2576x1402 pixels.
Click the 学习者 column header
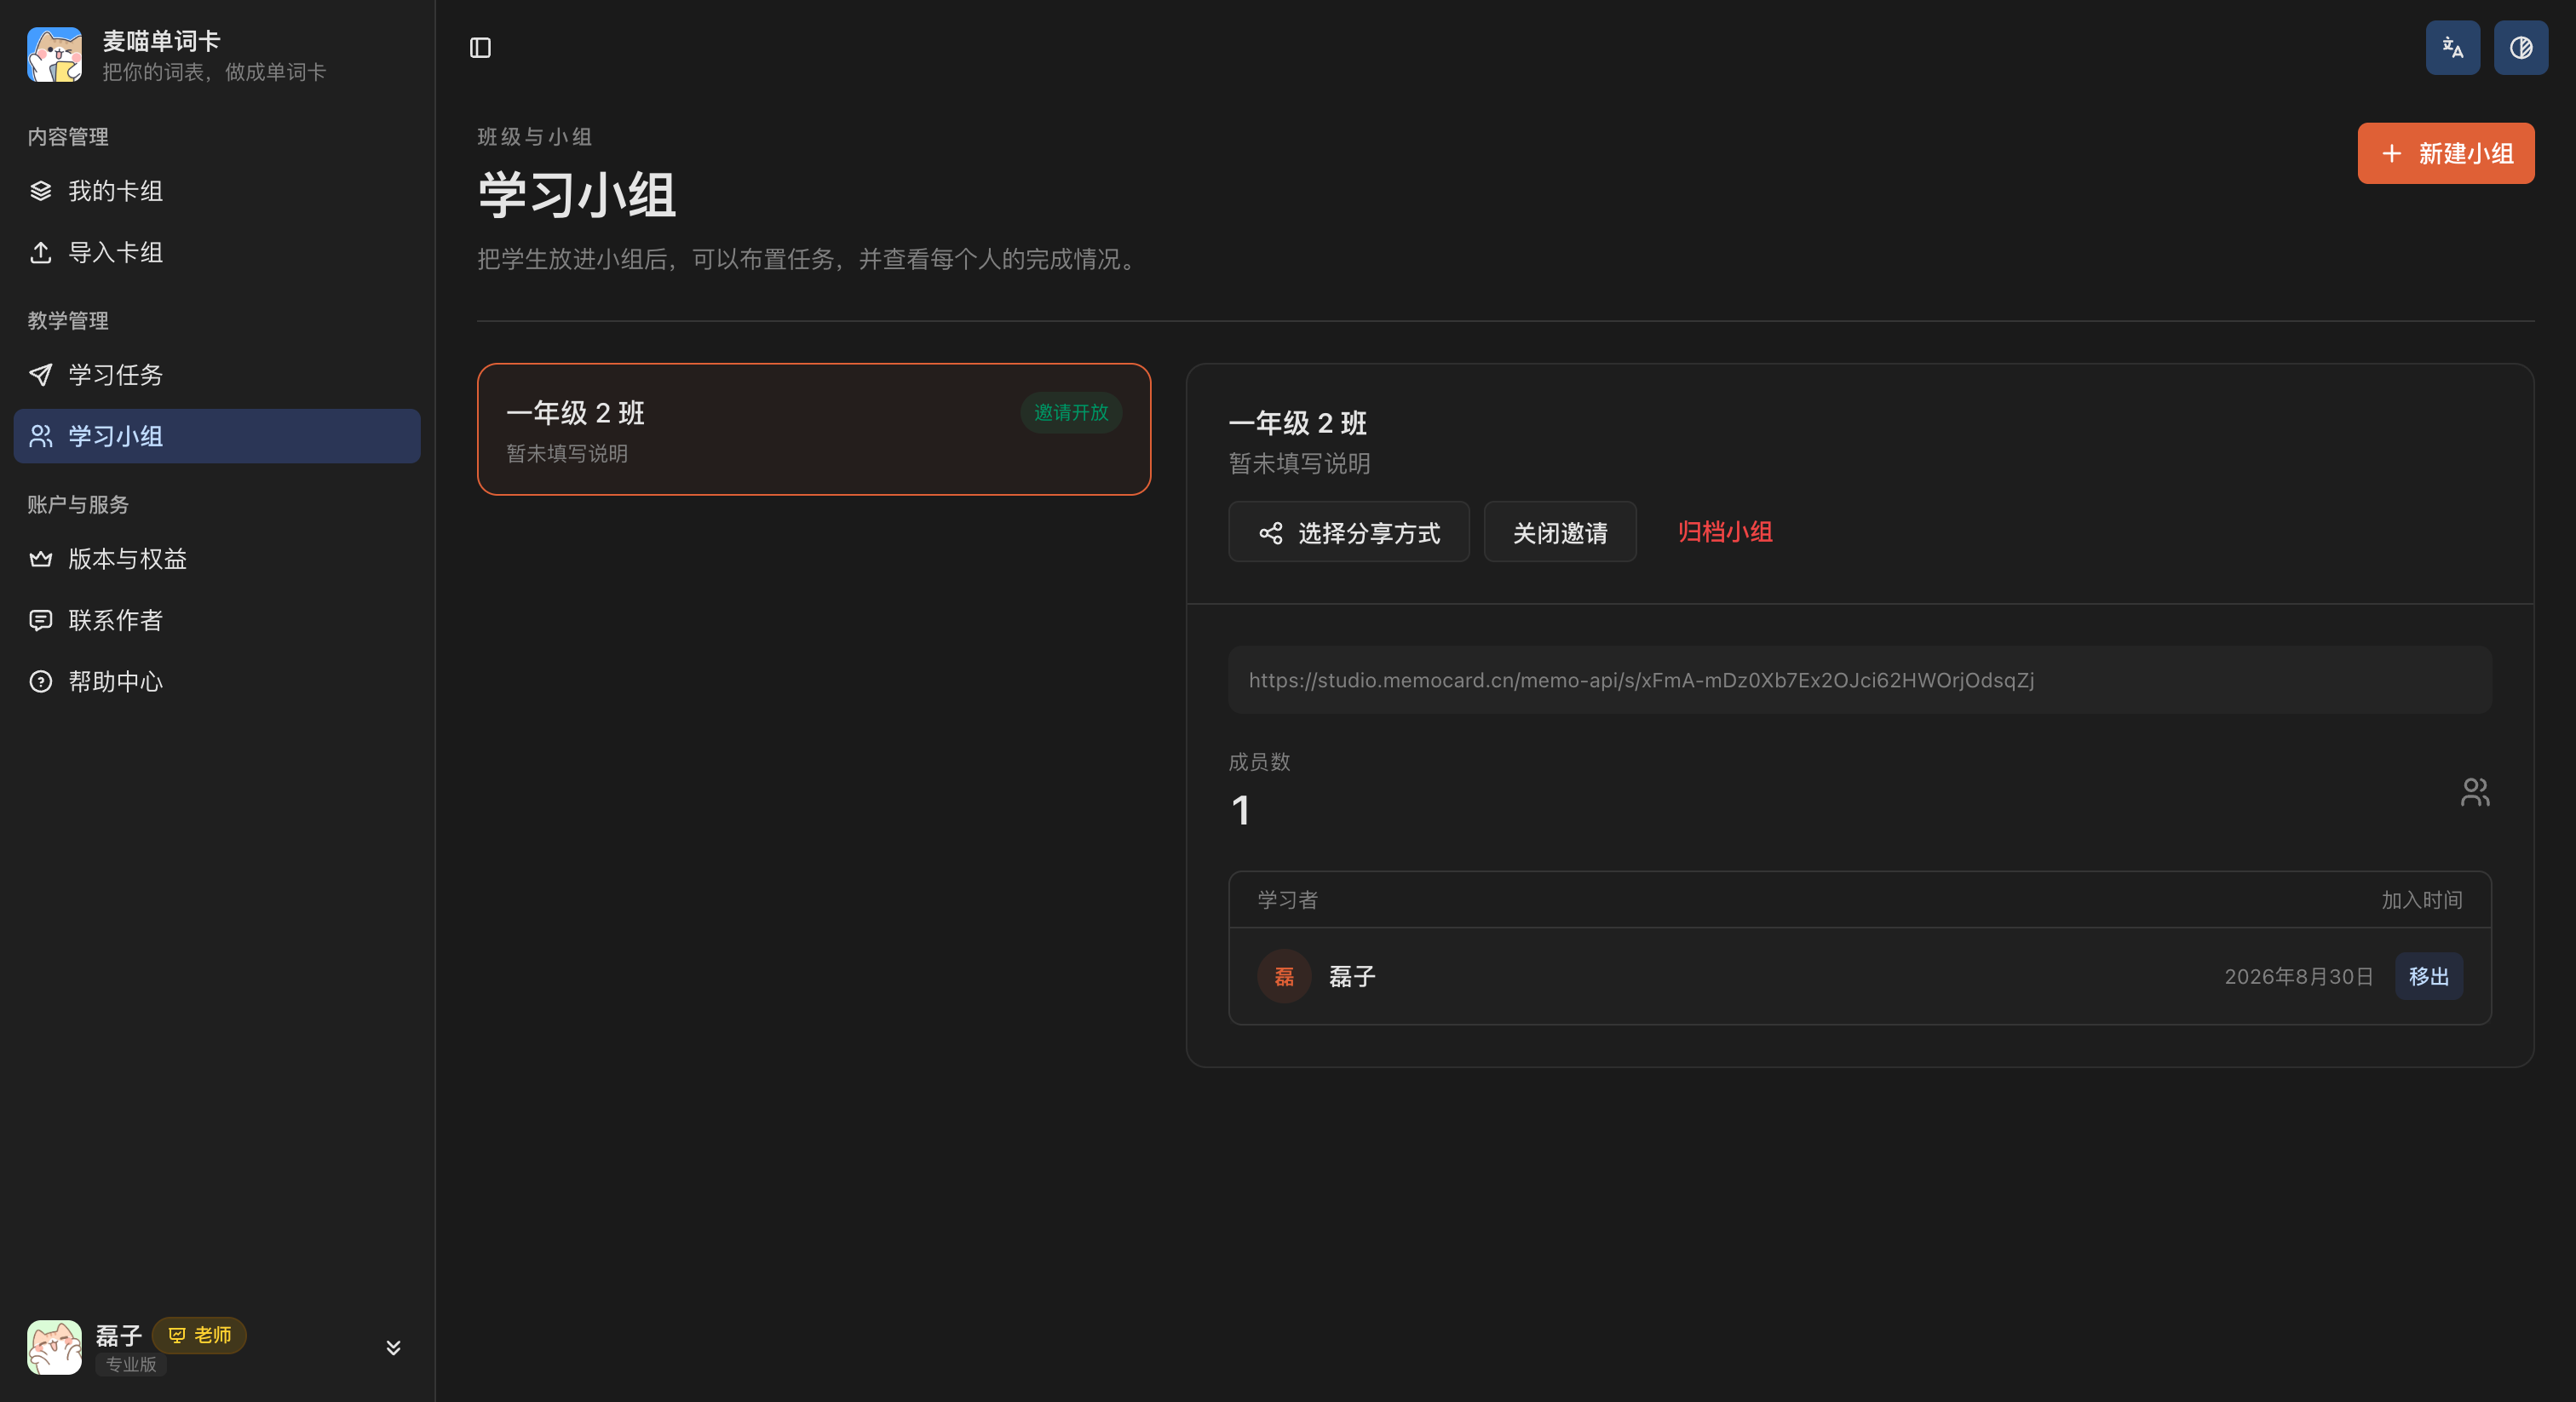1287,900
